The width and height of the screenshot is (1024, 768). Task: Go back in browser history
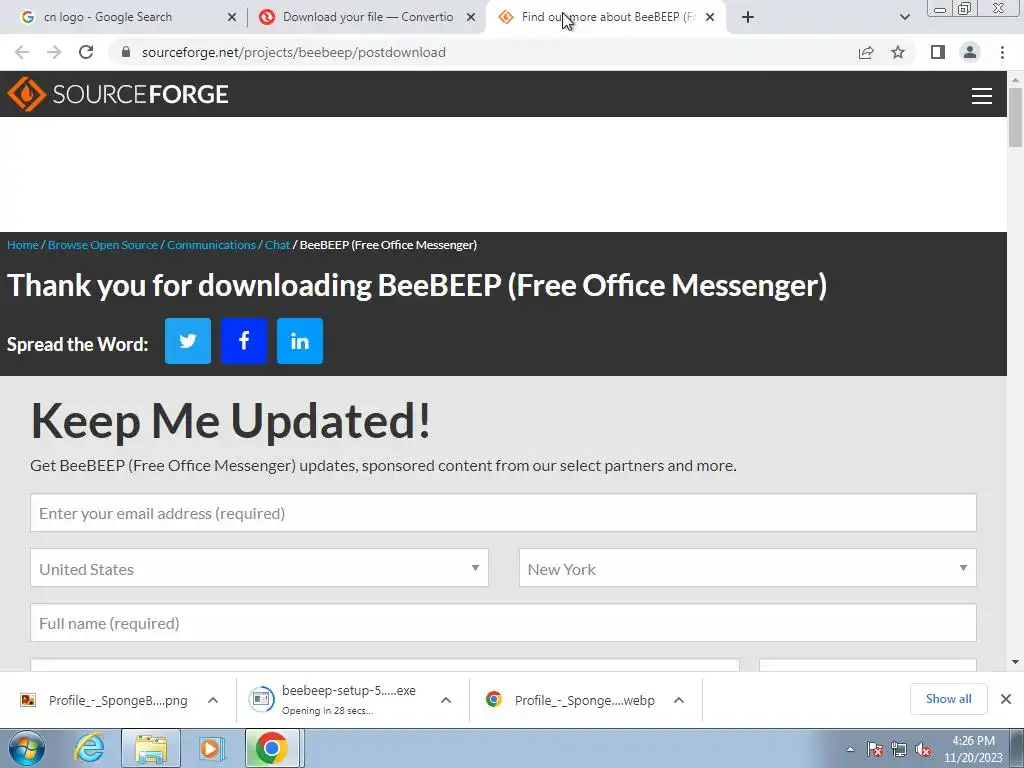pos(22,52)
